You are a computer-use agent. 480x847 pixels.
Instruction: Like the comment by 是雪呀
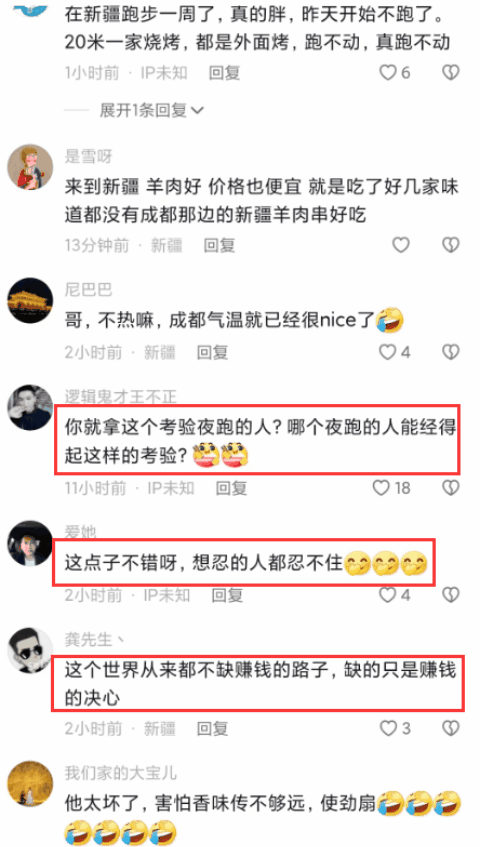401,246
